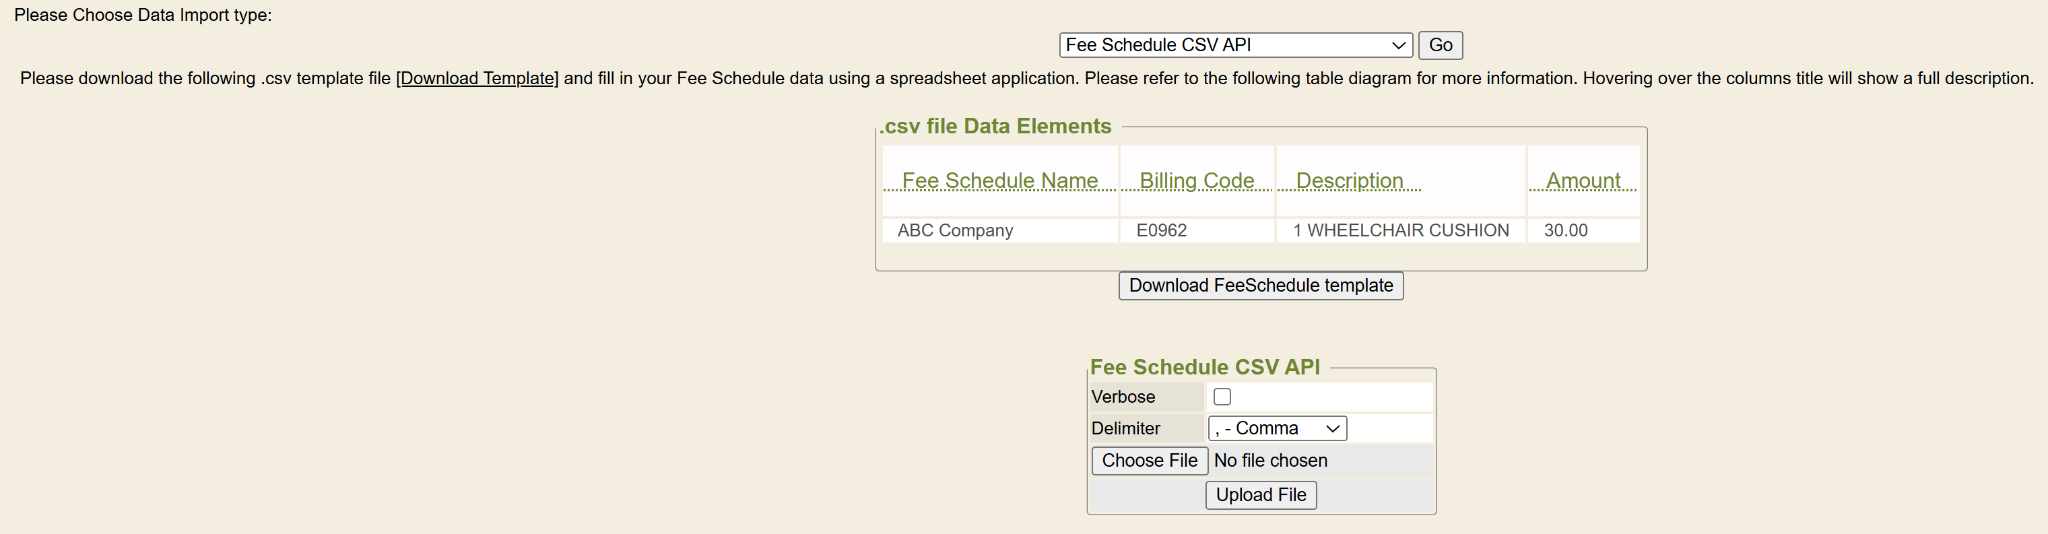The image size is (2048, 534).
Task: Click the Fee Schedule Name column title
Action: point(999,181)
